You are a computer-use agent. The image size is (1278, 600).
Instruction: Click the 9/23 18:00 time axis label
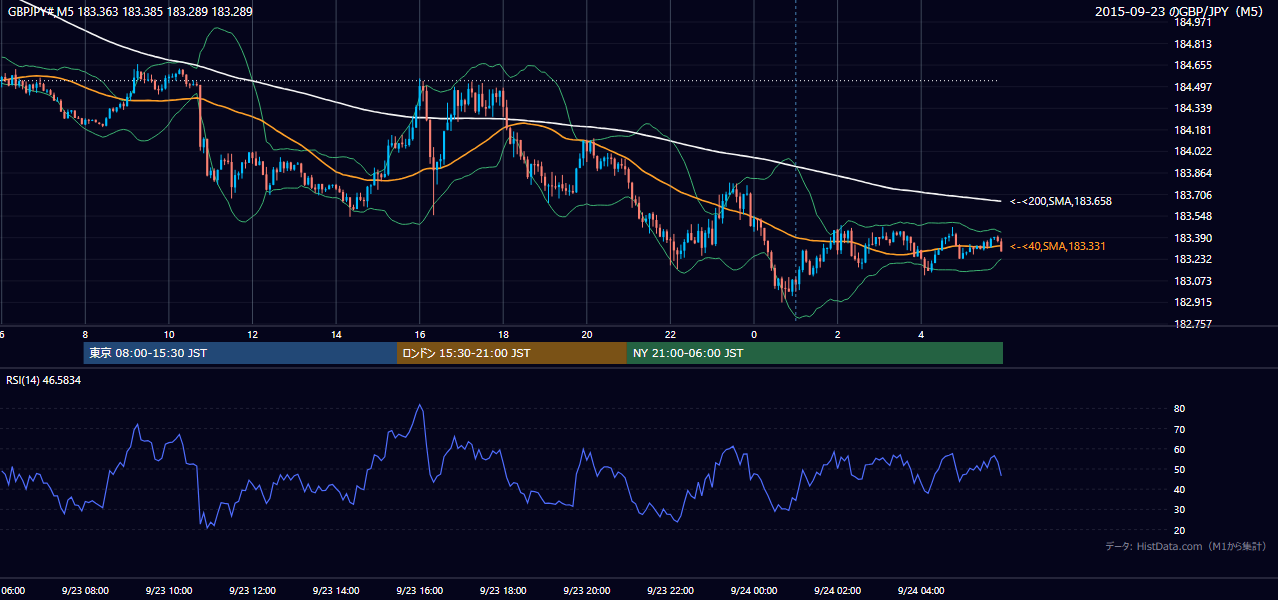pos(503,591)
